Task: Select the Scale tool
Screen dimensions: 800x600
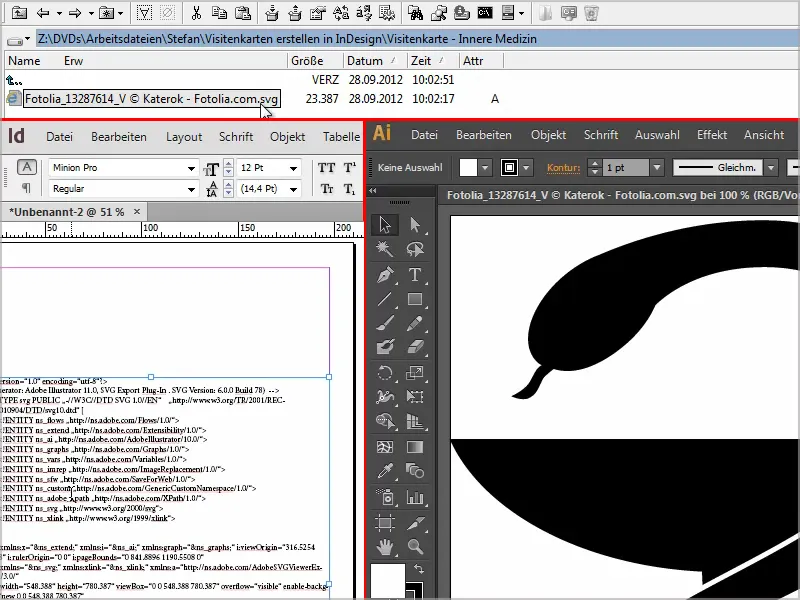Action: tap(415, 372)
